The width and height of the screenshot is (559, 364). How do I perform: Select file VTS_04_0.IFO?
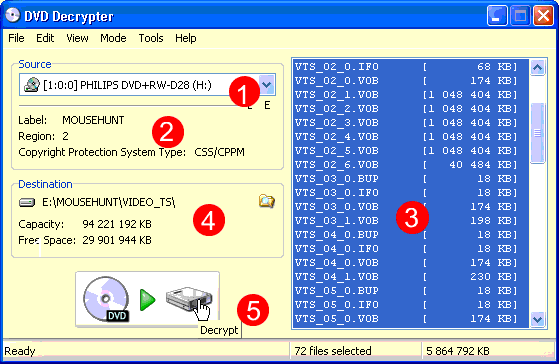coord(410,248)
